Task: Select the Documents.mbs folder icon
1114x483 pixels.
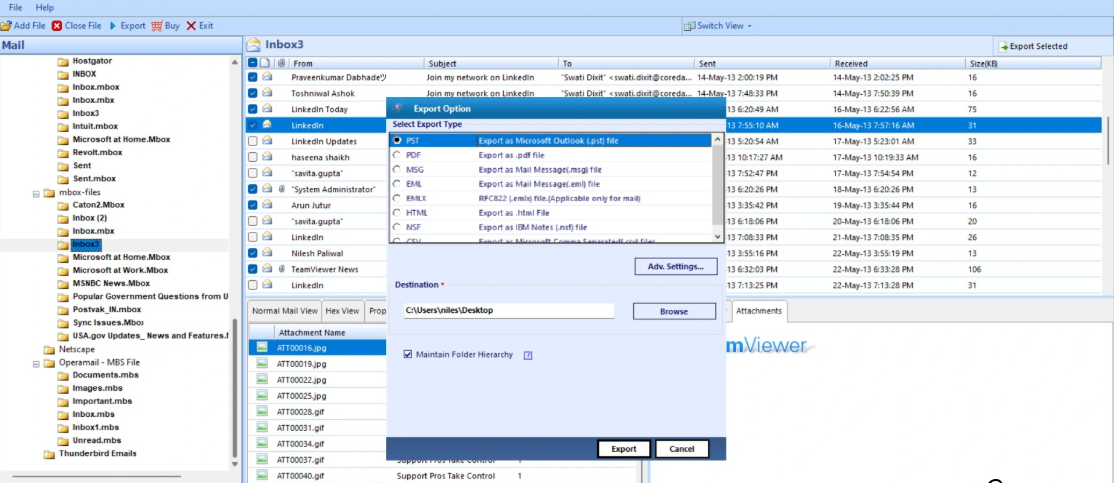Action: (63, 375)
